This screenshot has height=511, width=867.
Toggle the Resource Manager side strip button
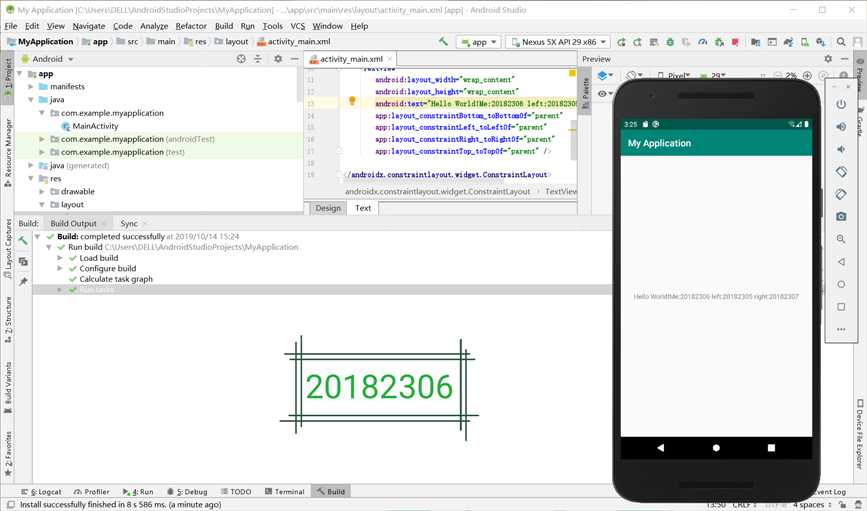coord(8,152)
